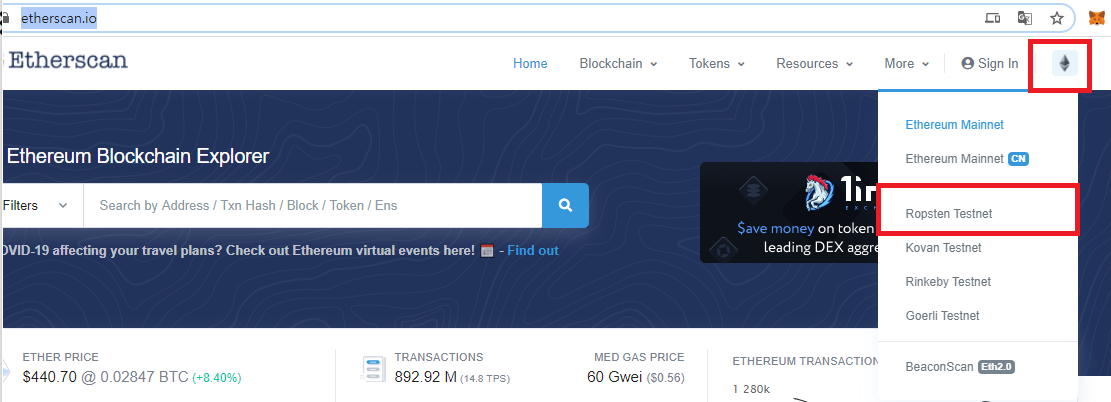The width and height of the screenshot is (1111, 402).
Task: Click the 0.02847 BTC value
Action: pos(145,377)
